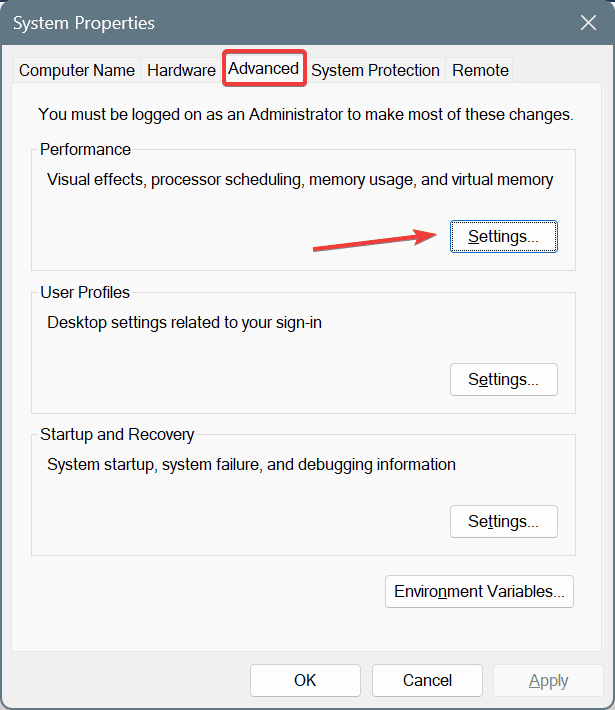Switch to the Remote tab
The image size is (615, 710).
click(x=480, y=70)
